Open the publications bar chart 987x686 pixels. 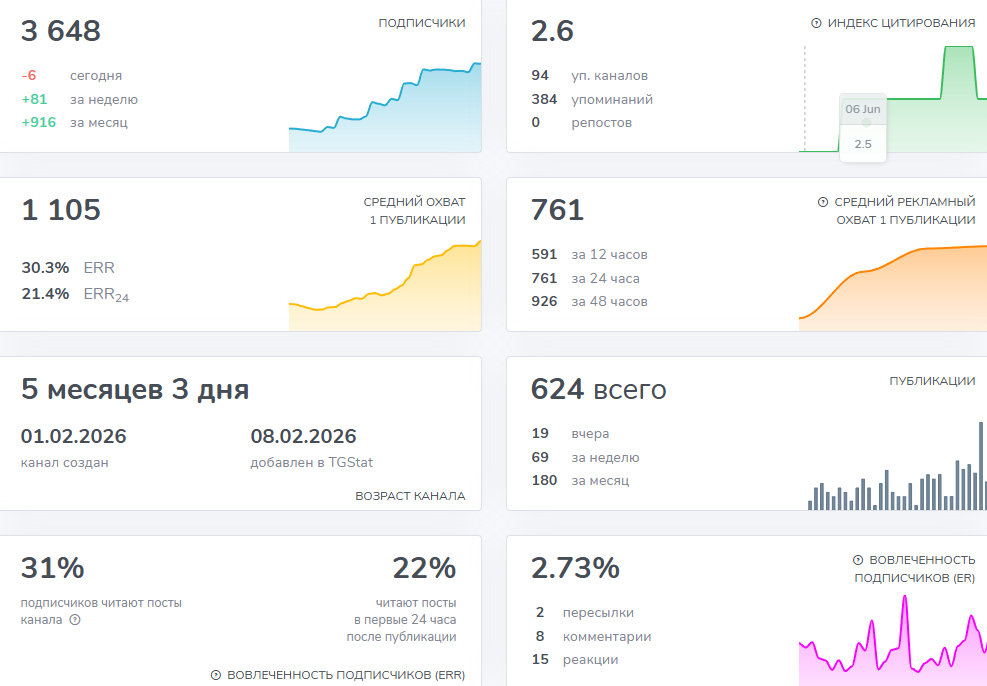click(897, 466)
